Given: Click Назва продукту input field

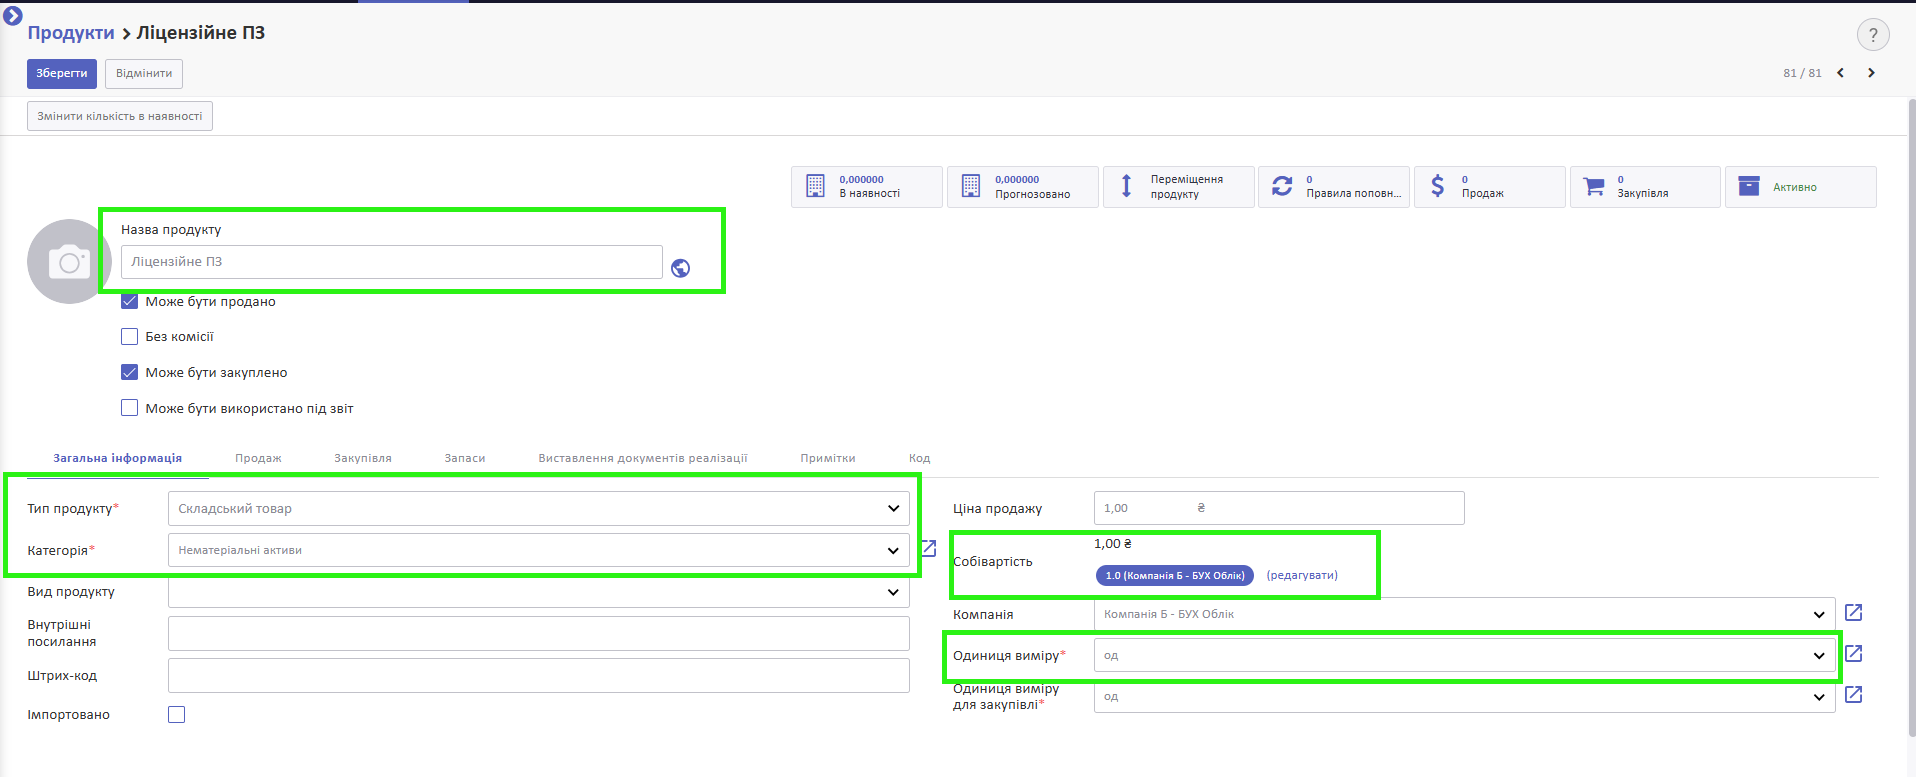Looking at the screenshot, I should click(392, 262).
